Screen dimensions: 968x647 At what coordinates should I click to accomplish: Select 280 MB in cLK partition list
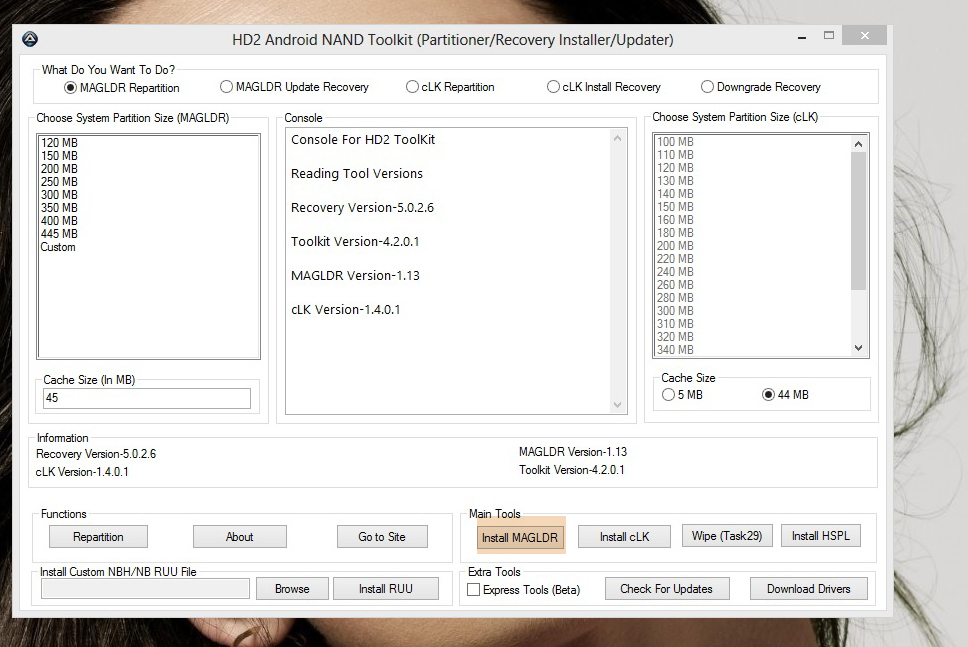pyautogui.click(x=675, y=297)
